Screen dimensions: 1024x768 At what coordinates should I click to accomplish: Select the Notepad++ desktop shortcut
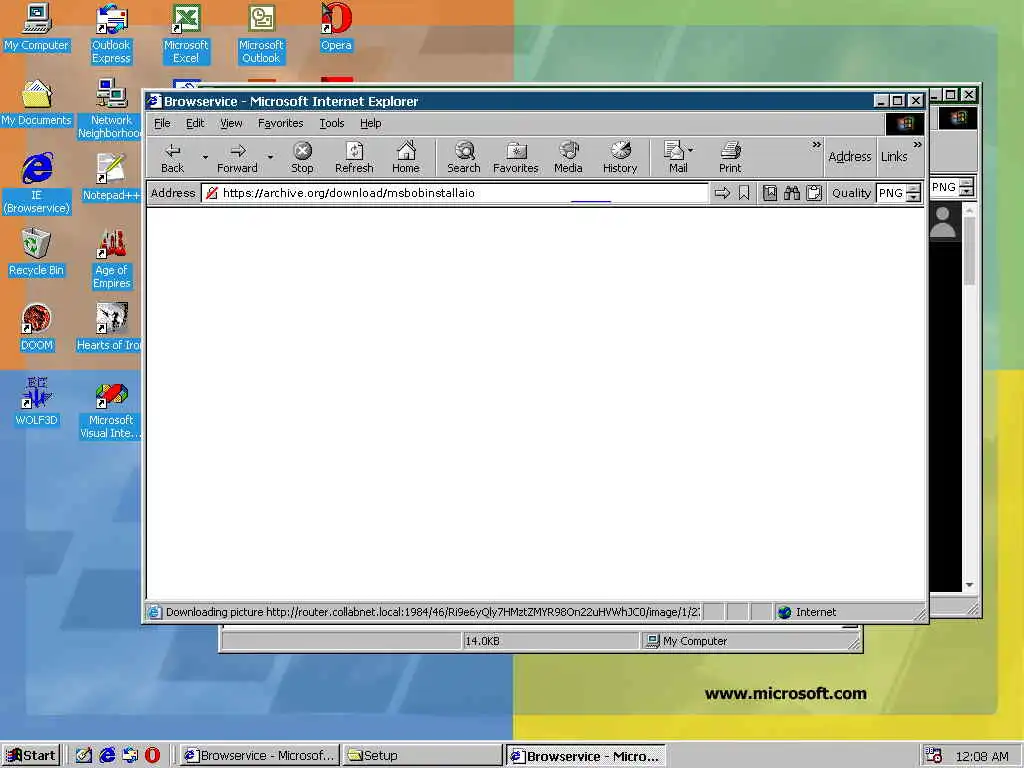111,178
